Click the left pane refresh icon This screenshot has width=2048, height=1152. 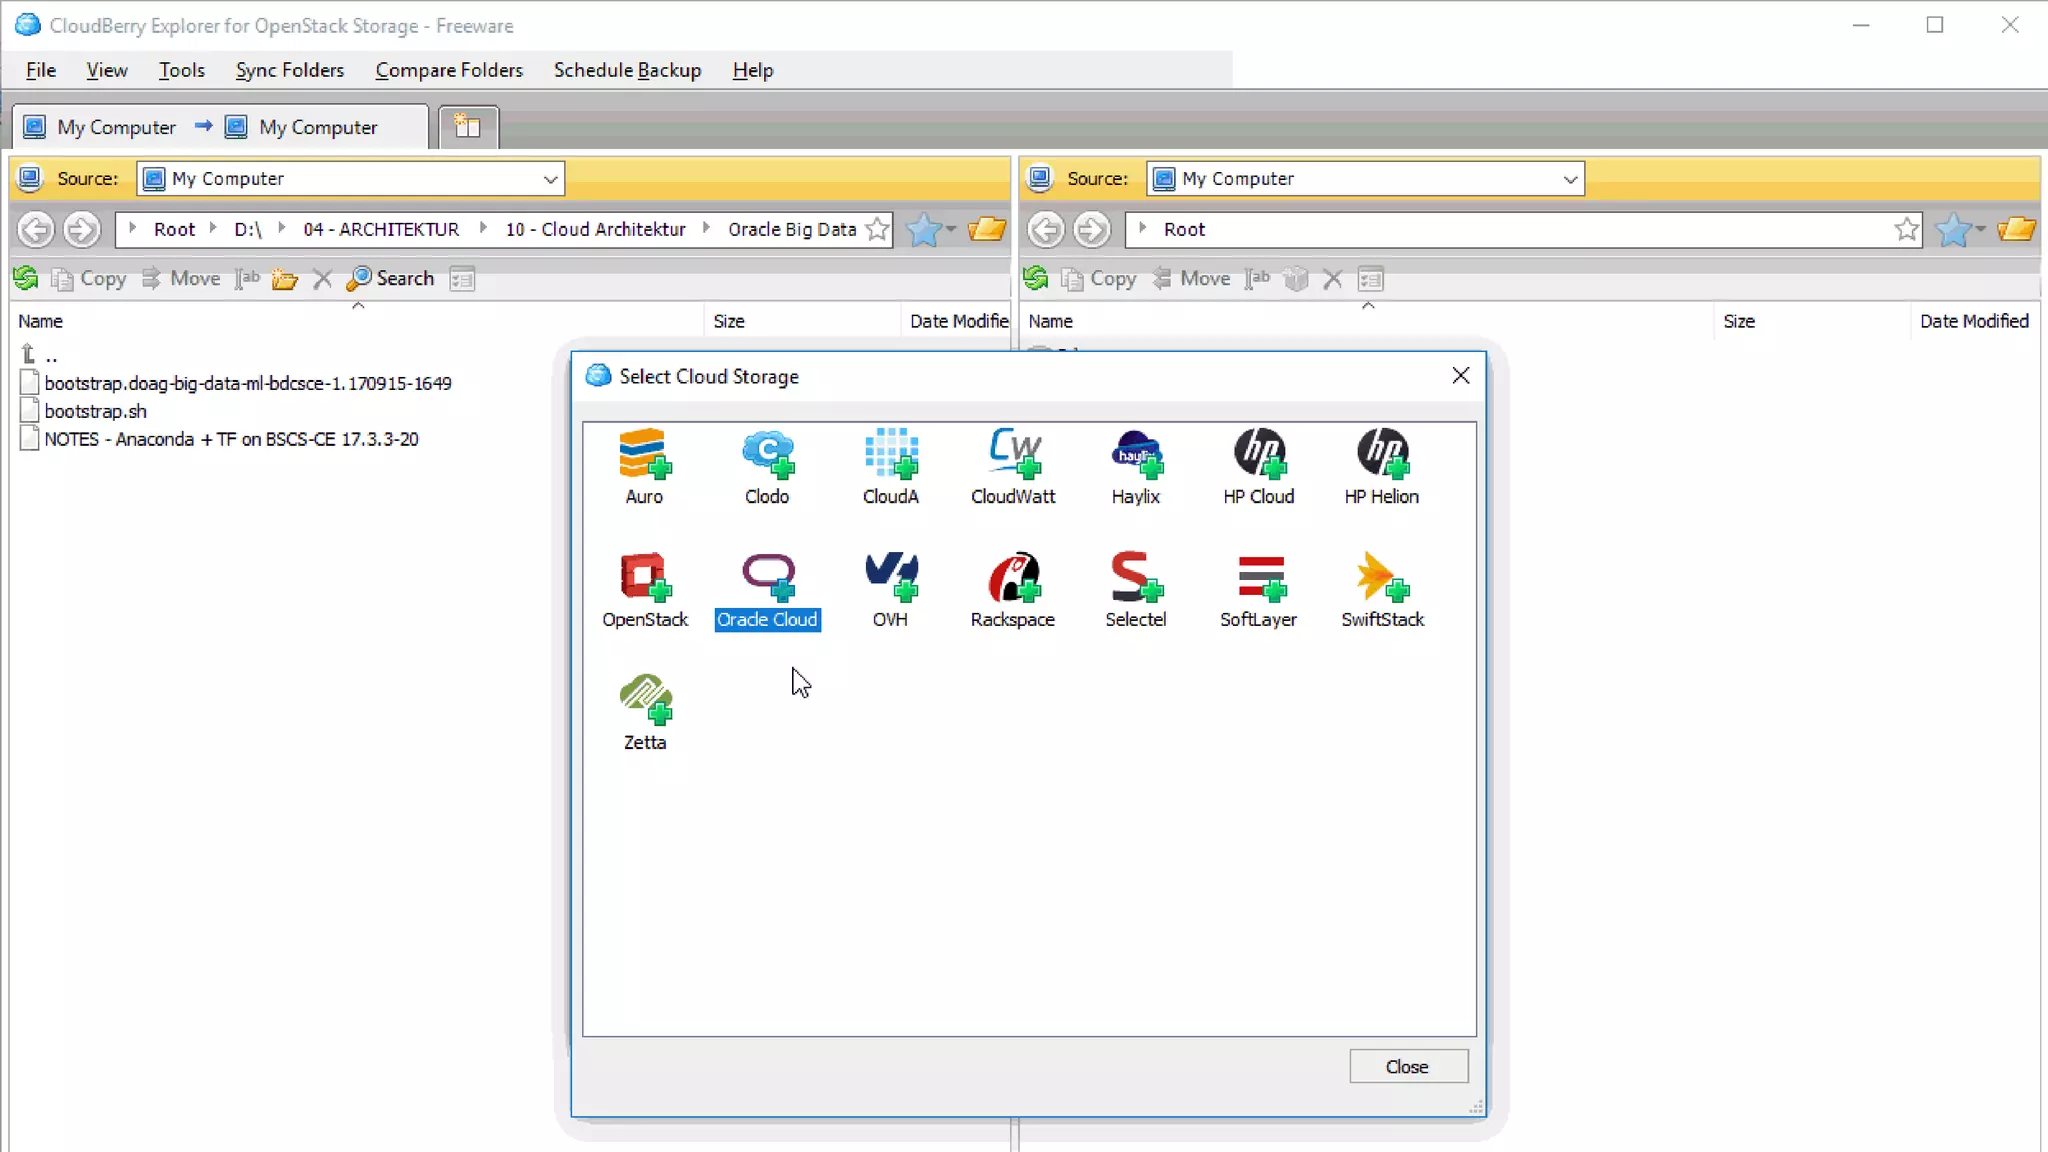click(26, 278)
